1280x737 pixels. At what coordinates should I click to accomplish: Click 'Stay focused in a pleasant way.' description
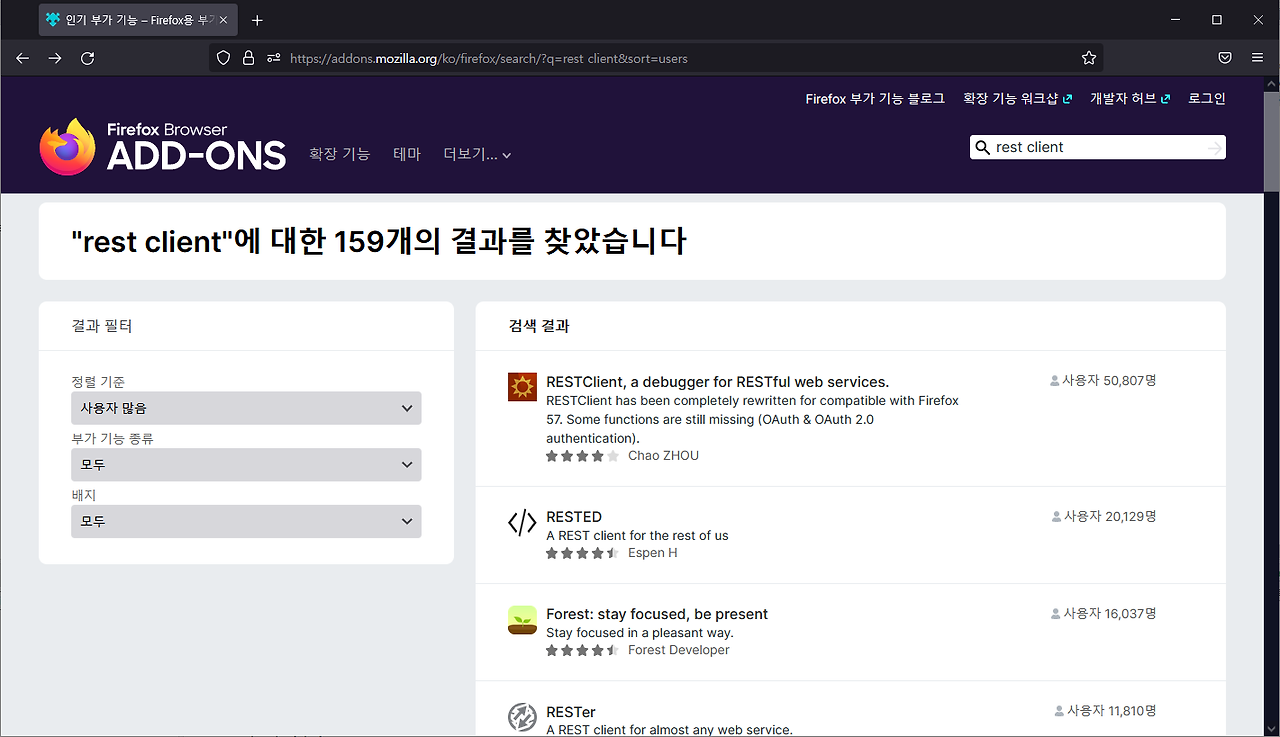640,632
